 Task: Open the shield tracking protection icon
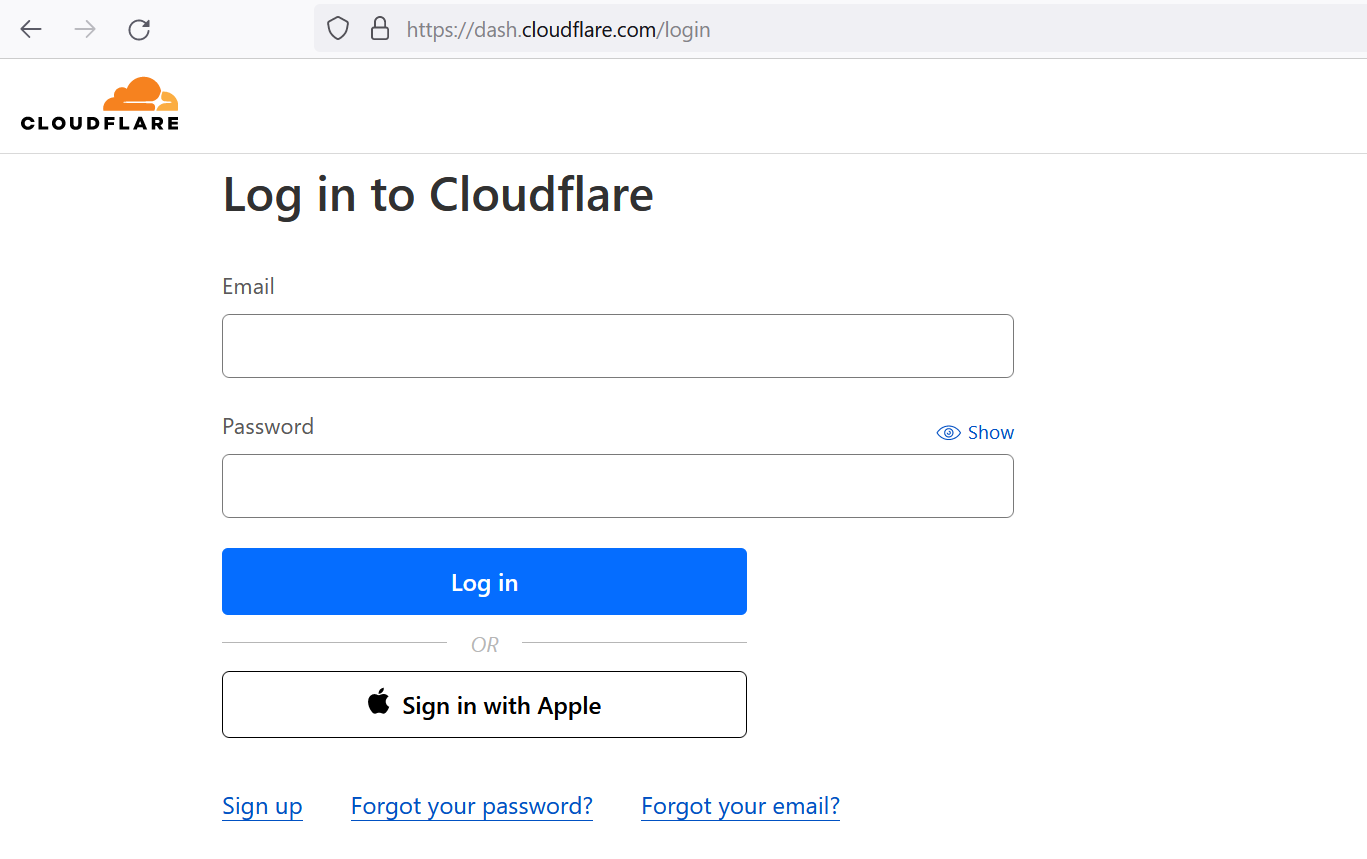(x=338, y=29)
